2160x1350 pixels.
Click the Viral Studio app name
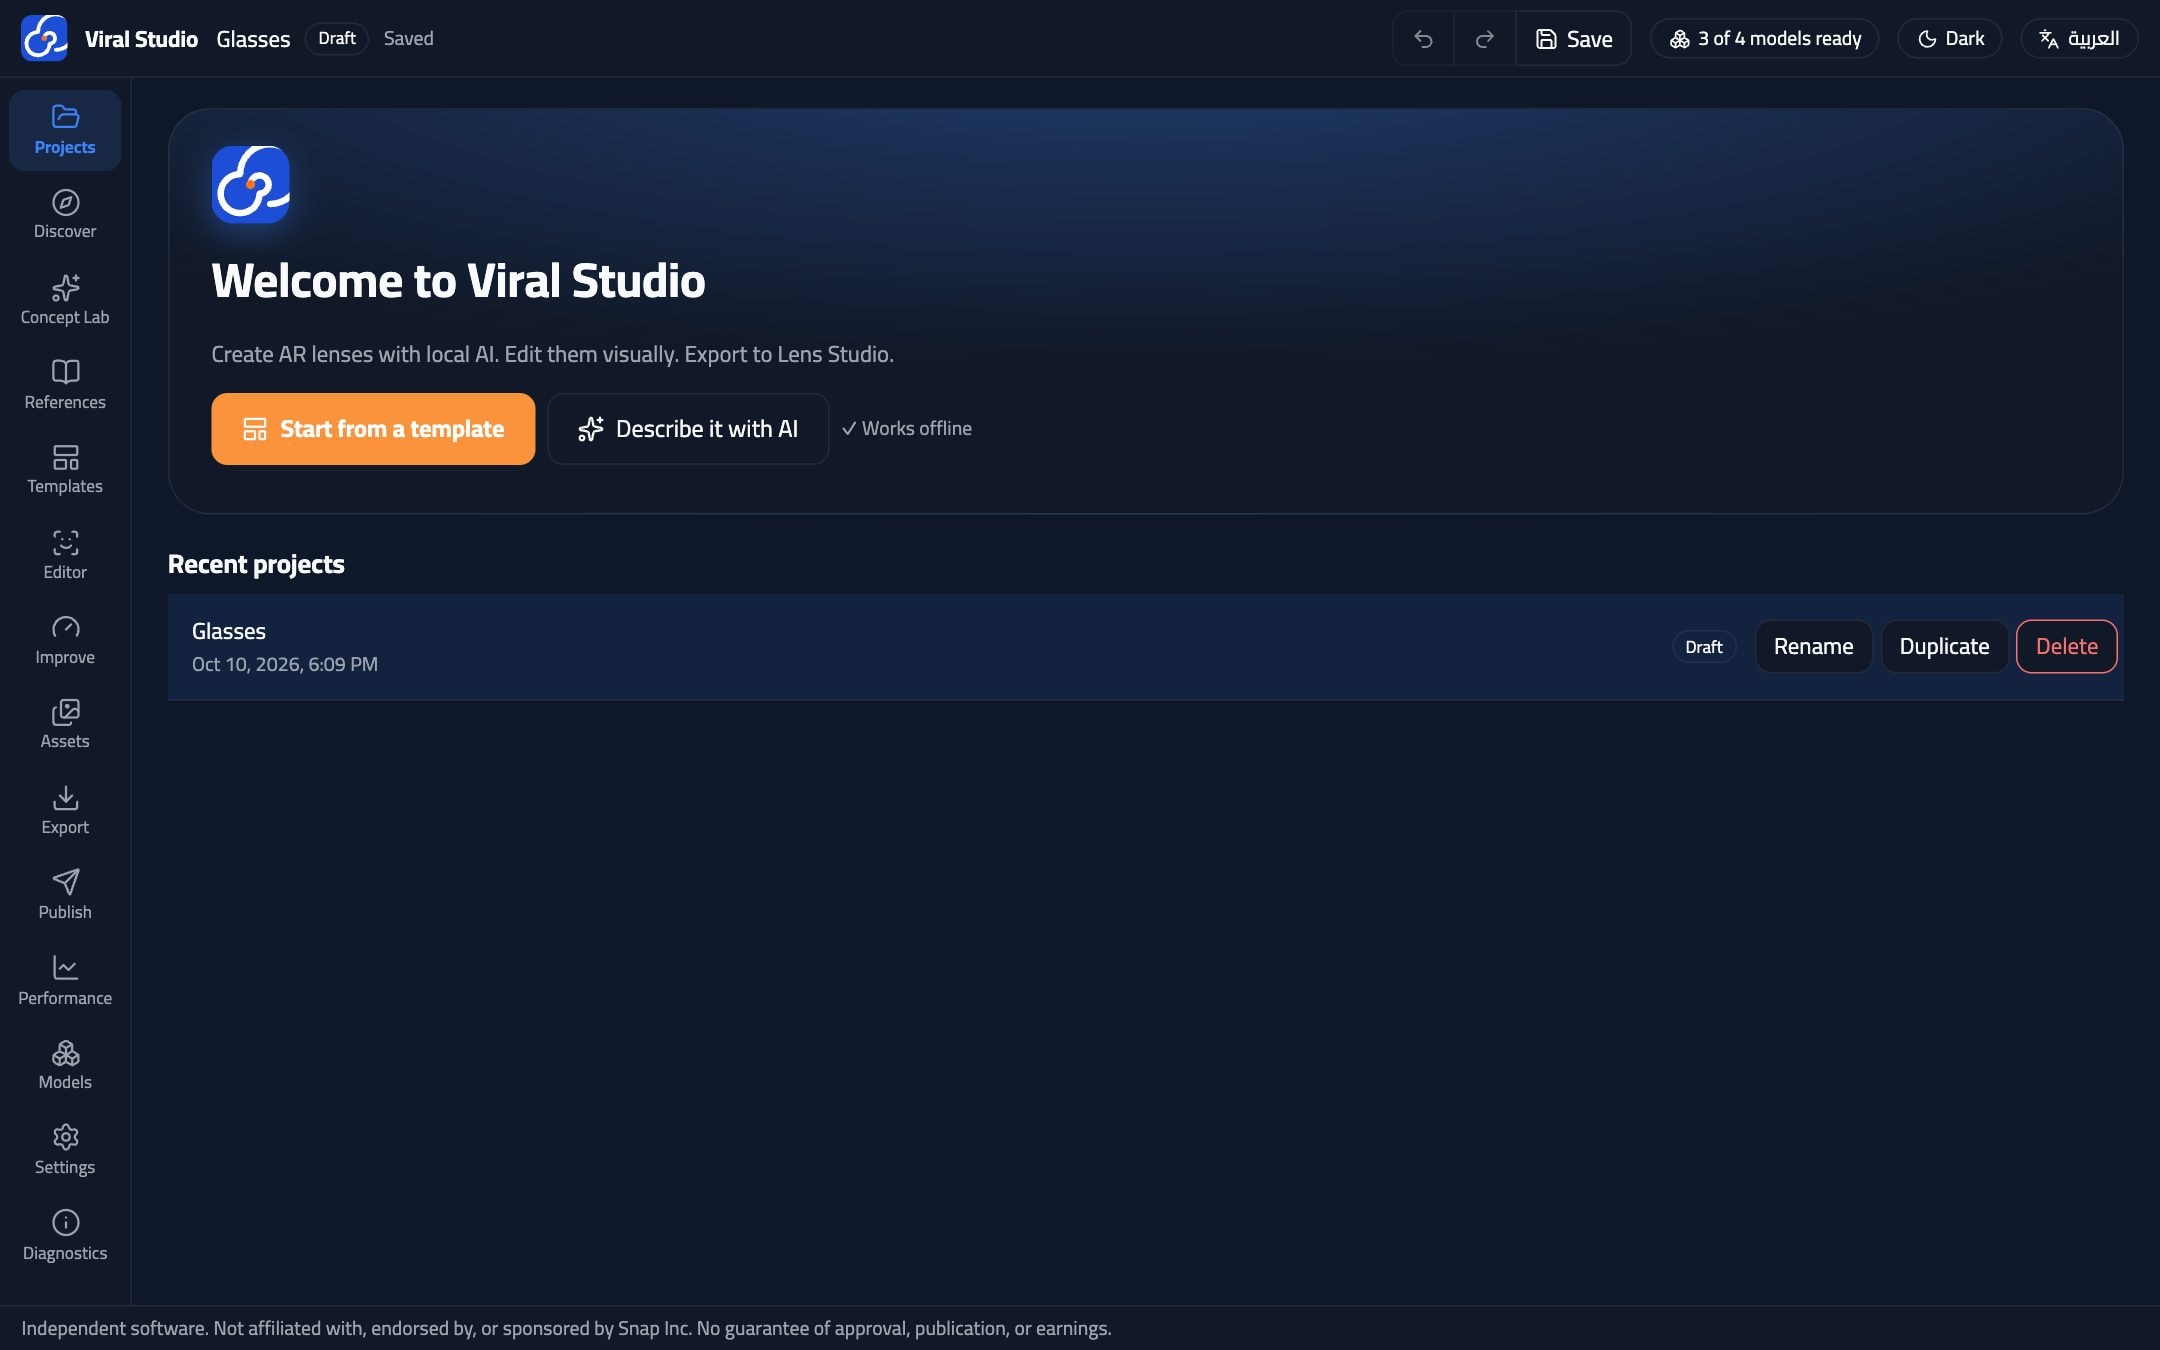point(141,39)
